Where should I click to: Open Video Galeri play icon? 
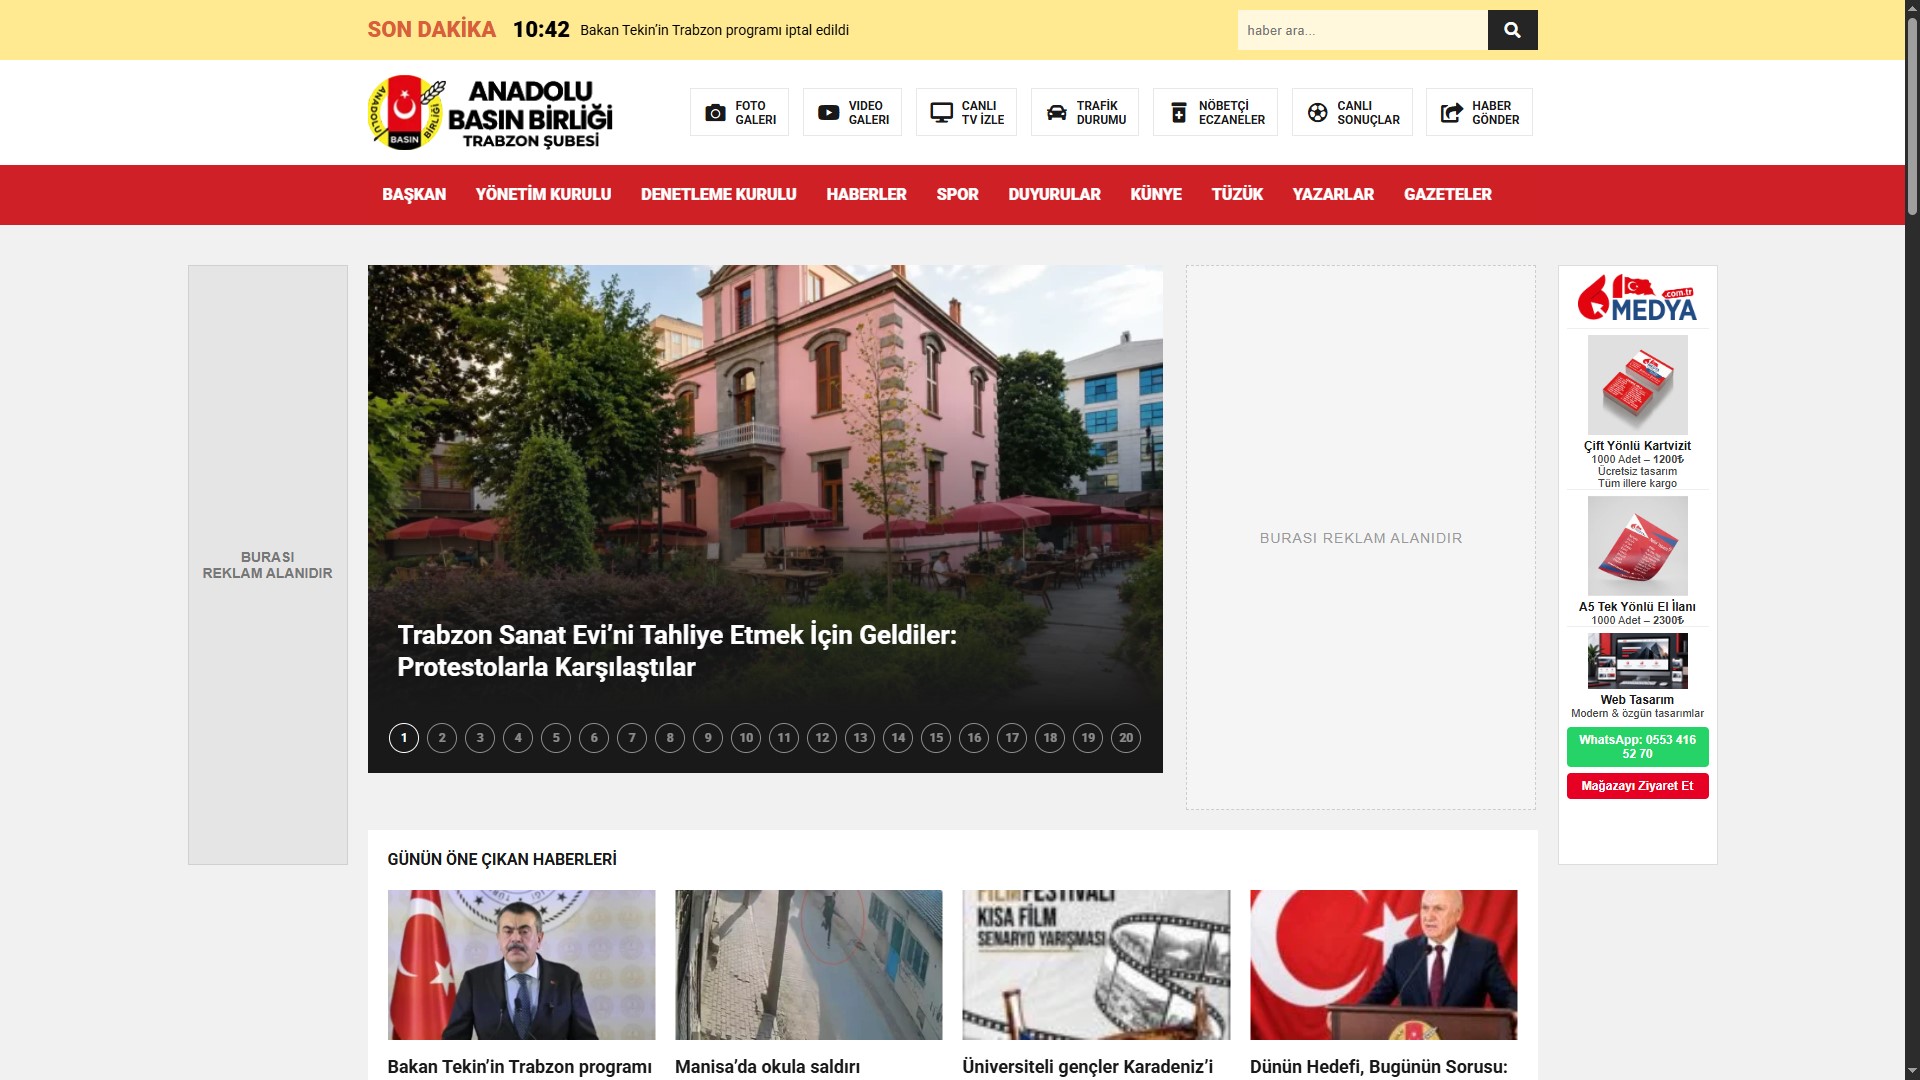(828, 113)
